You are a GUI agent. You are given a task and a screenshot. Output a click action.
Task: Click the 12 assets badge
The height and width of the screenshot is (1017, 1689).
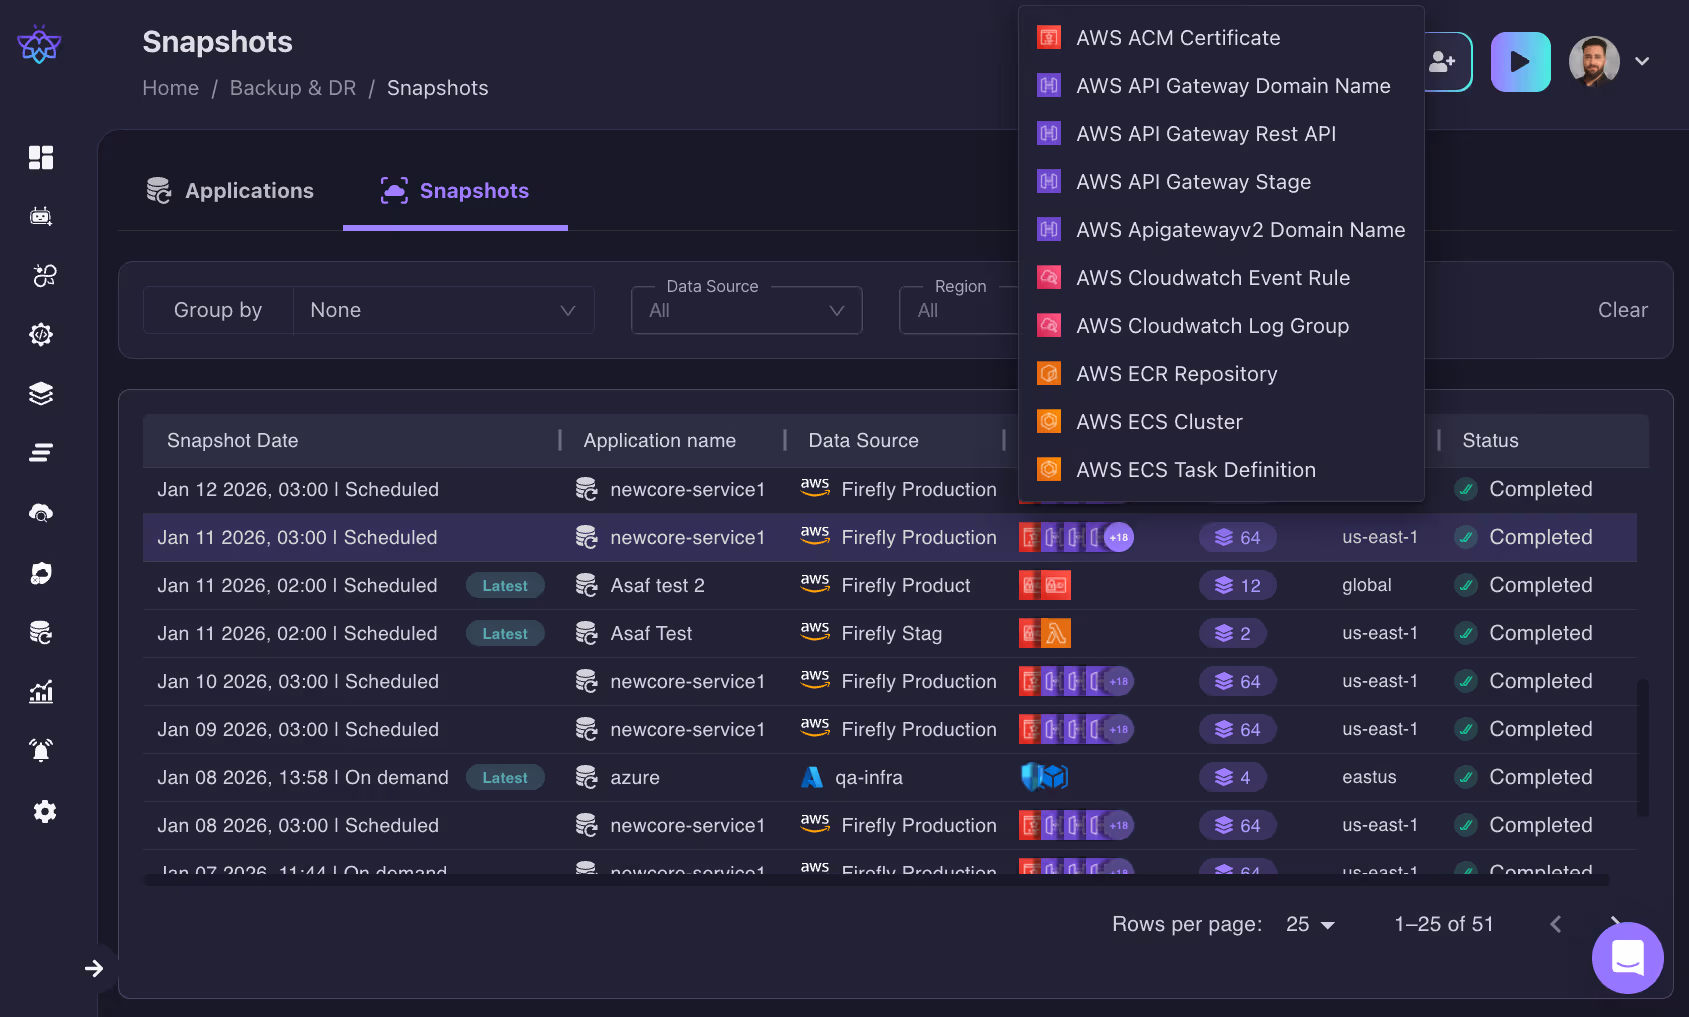point(1237,585)
